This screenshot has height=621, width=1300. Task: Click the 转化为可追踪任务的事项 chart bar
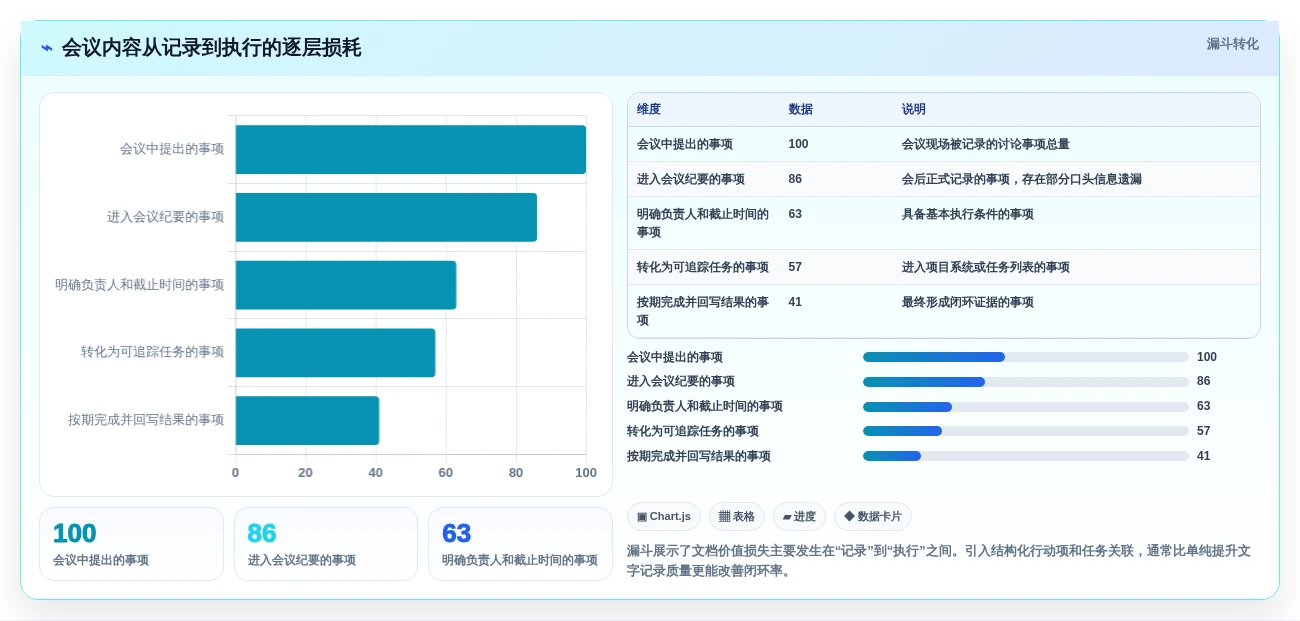pyautogui.click(x=335, y=353)
